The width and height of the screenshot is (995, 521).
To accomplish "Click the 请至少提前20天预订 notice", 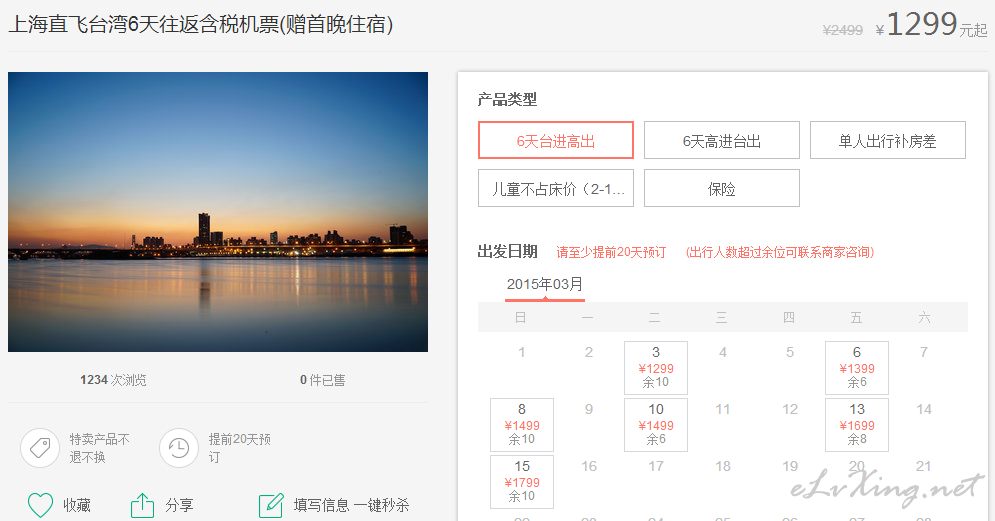I will (611, 252).
